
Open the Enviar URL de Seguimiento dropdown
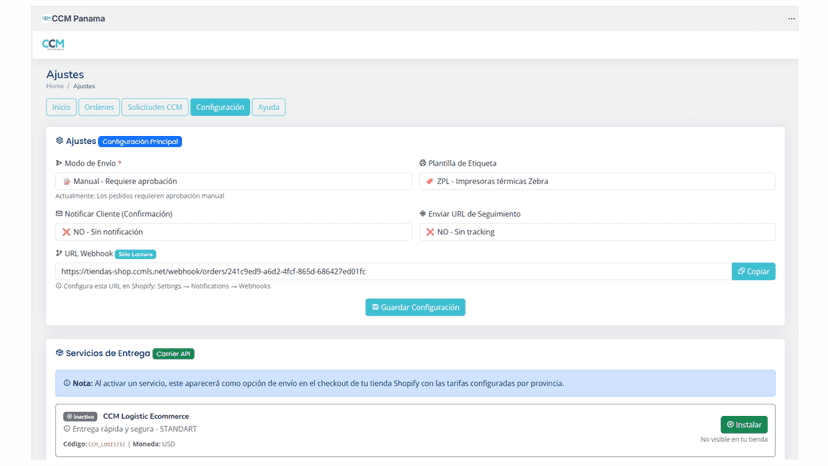pos(597,232)
